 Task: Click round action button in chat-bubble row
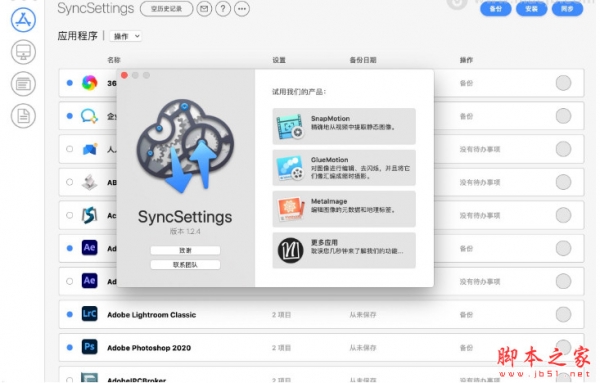(x=563, y=116)
